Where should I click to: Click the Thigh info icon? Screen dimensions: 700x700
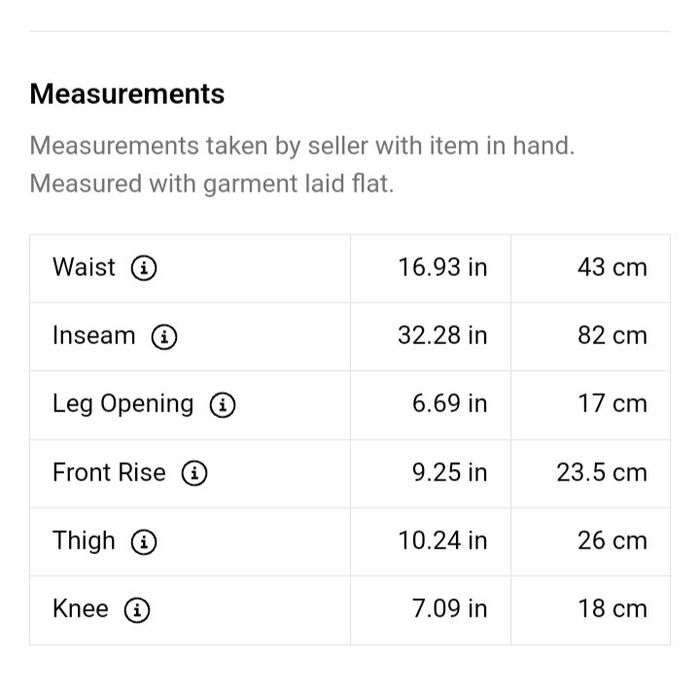(145, 542)
